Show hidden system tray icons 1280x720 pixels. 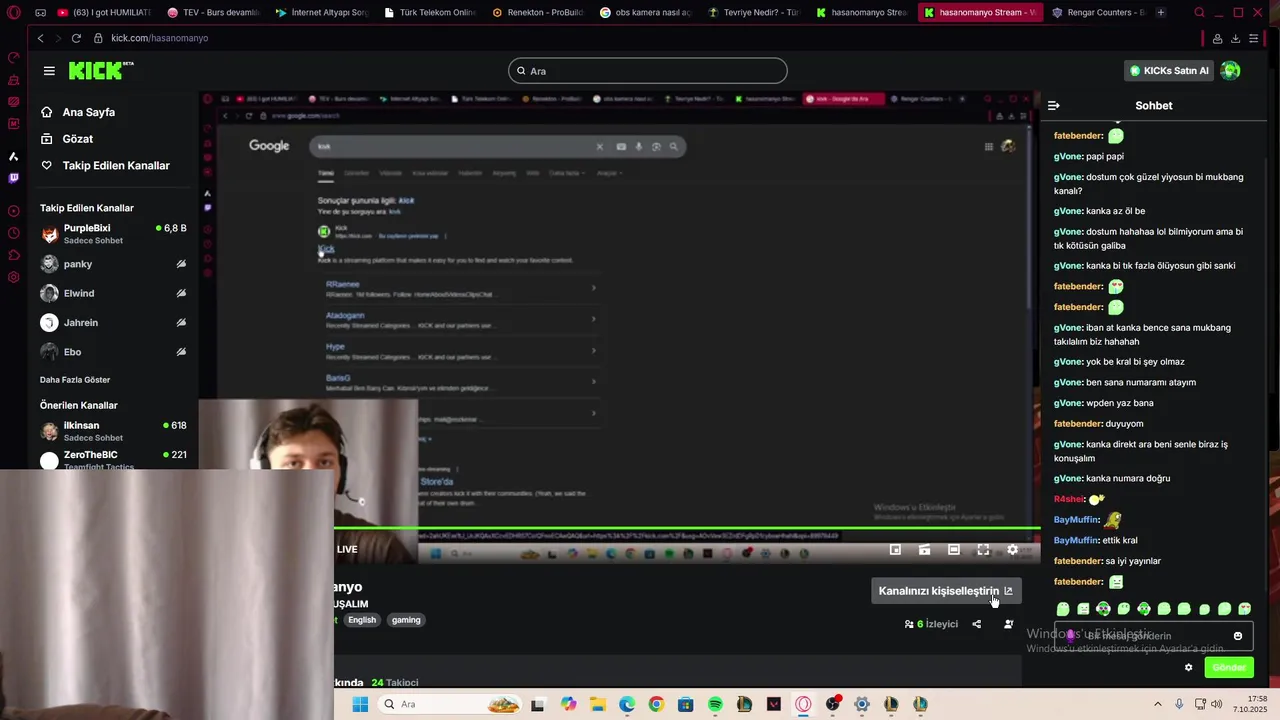point(1158,704)
